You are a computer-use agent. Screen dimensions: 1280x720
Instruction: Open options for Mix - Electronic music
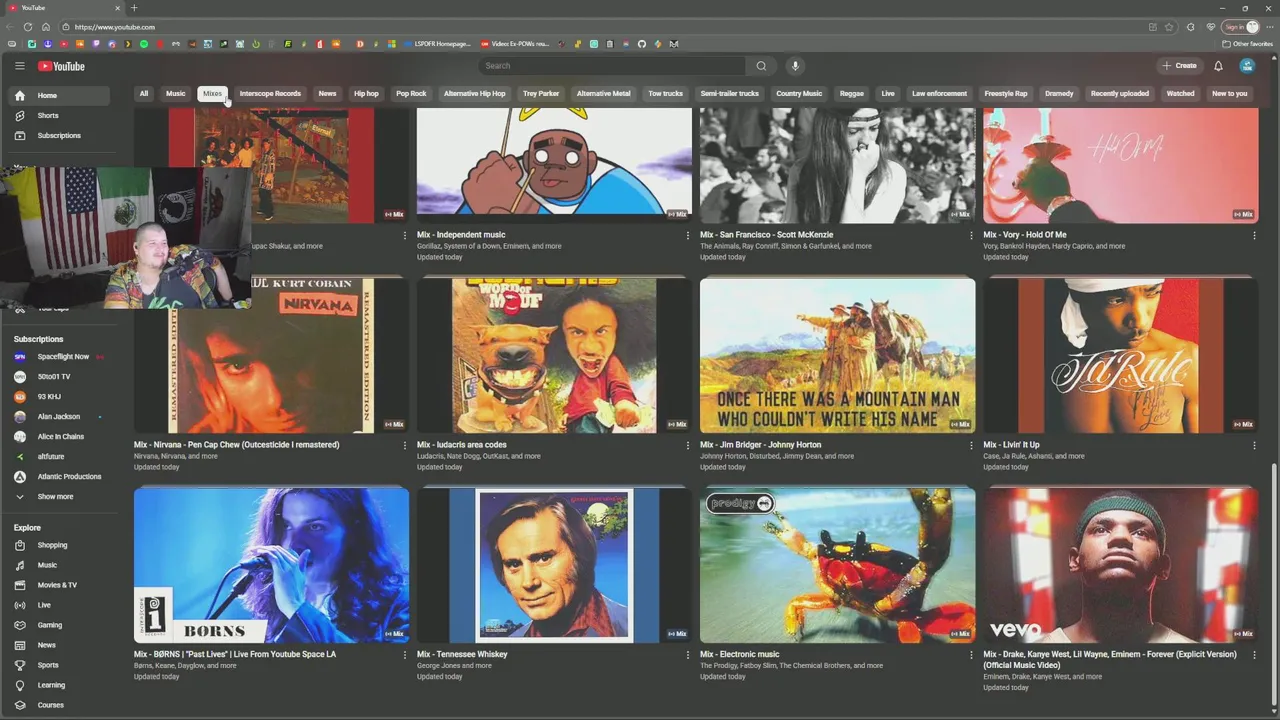[x=971, y=655]
